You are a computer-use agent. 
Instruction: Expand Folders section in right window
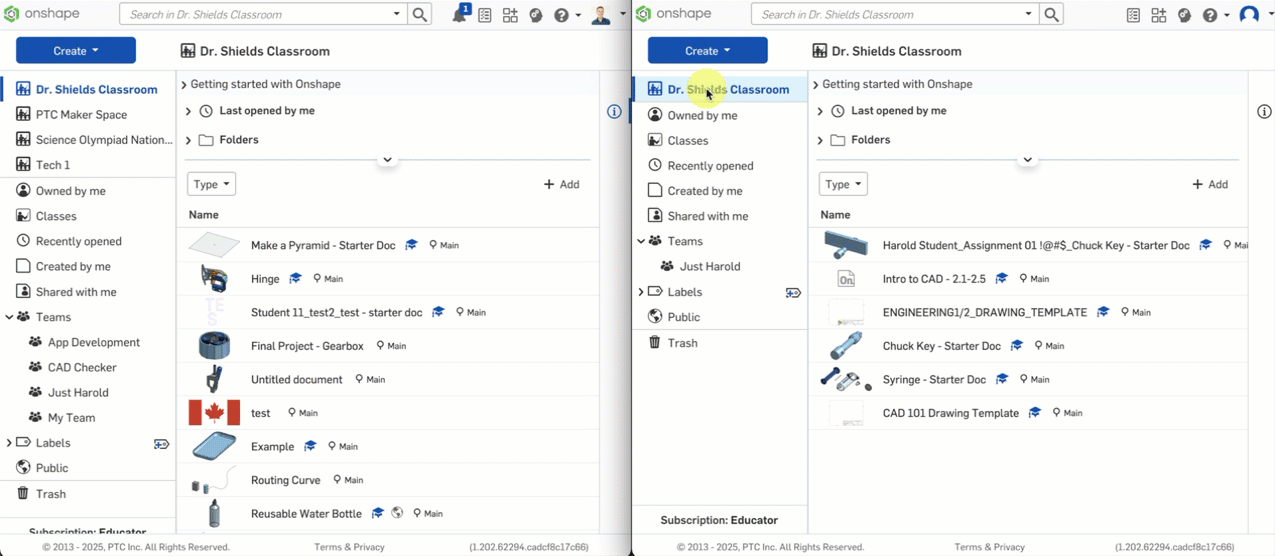point(820,140)
